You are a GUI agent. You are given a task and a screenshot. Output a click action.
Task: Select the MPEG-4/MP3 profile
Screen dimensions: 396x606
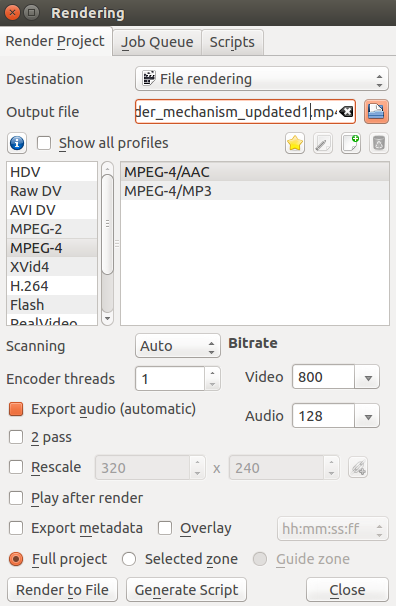pyautogui.click(x=255, y=191)
